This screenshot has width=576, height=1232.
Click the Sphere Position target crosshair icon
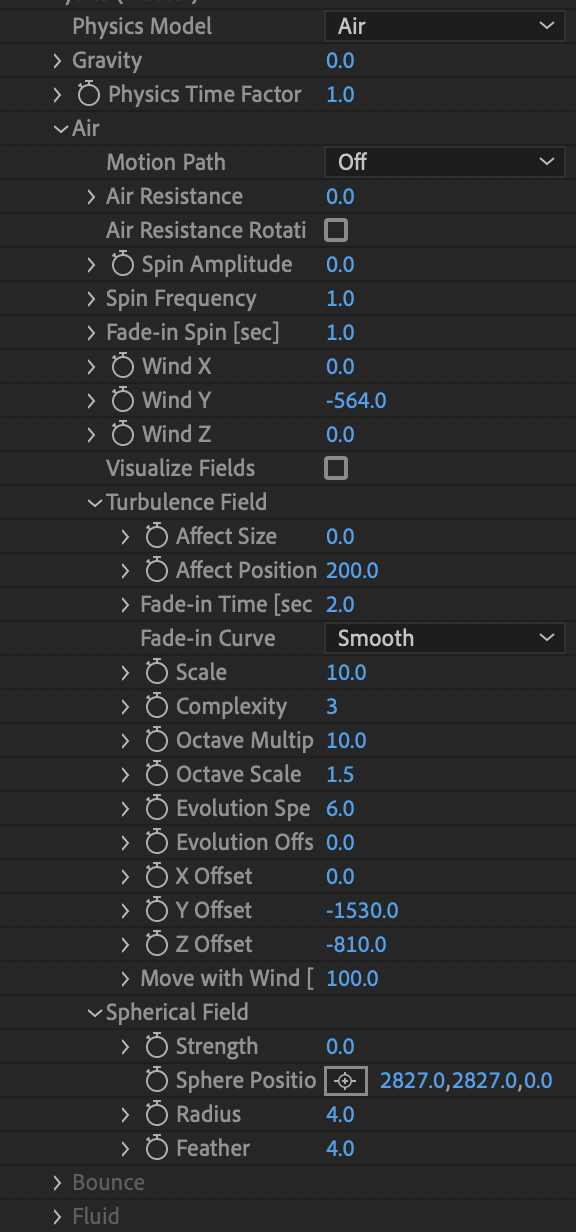pyautogui.click(x=345, y=1080)
